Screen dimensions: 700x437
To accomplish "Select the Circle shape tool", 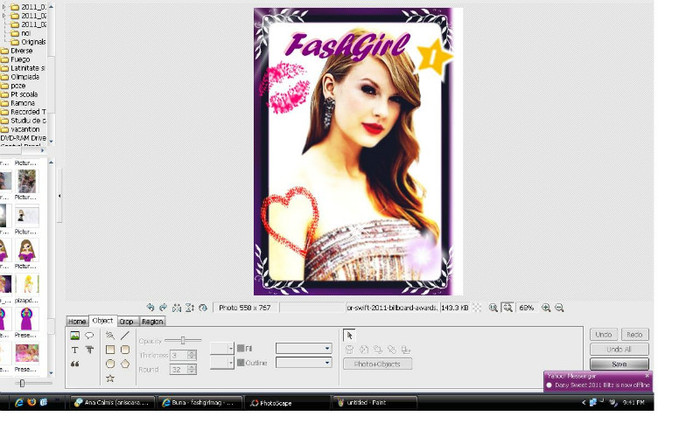I will (110, 364).
